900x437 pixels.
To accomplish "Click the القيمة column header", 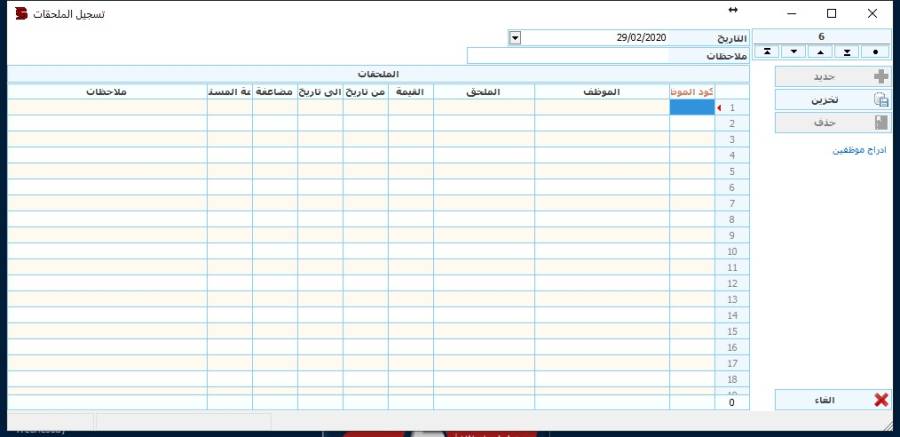I will [x=411, y=92].
